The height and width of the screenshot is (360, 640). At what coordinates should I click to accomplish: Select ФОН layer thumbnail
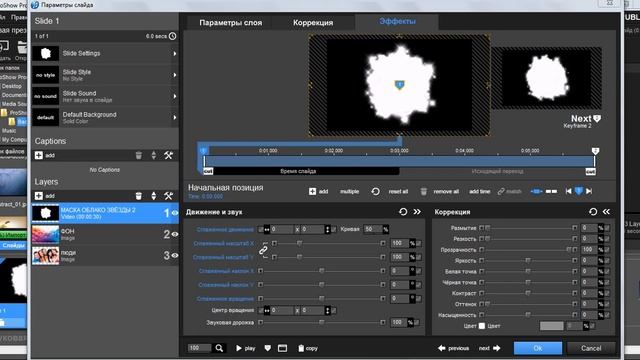45,234
